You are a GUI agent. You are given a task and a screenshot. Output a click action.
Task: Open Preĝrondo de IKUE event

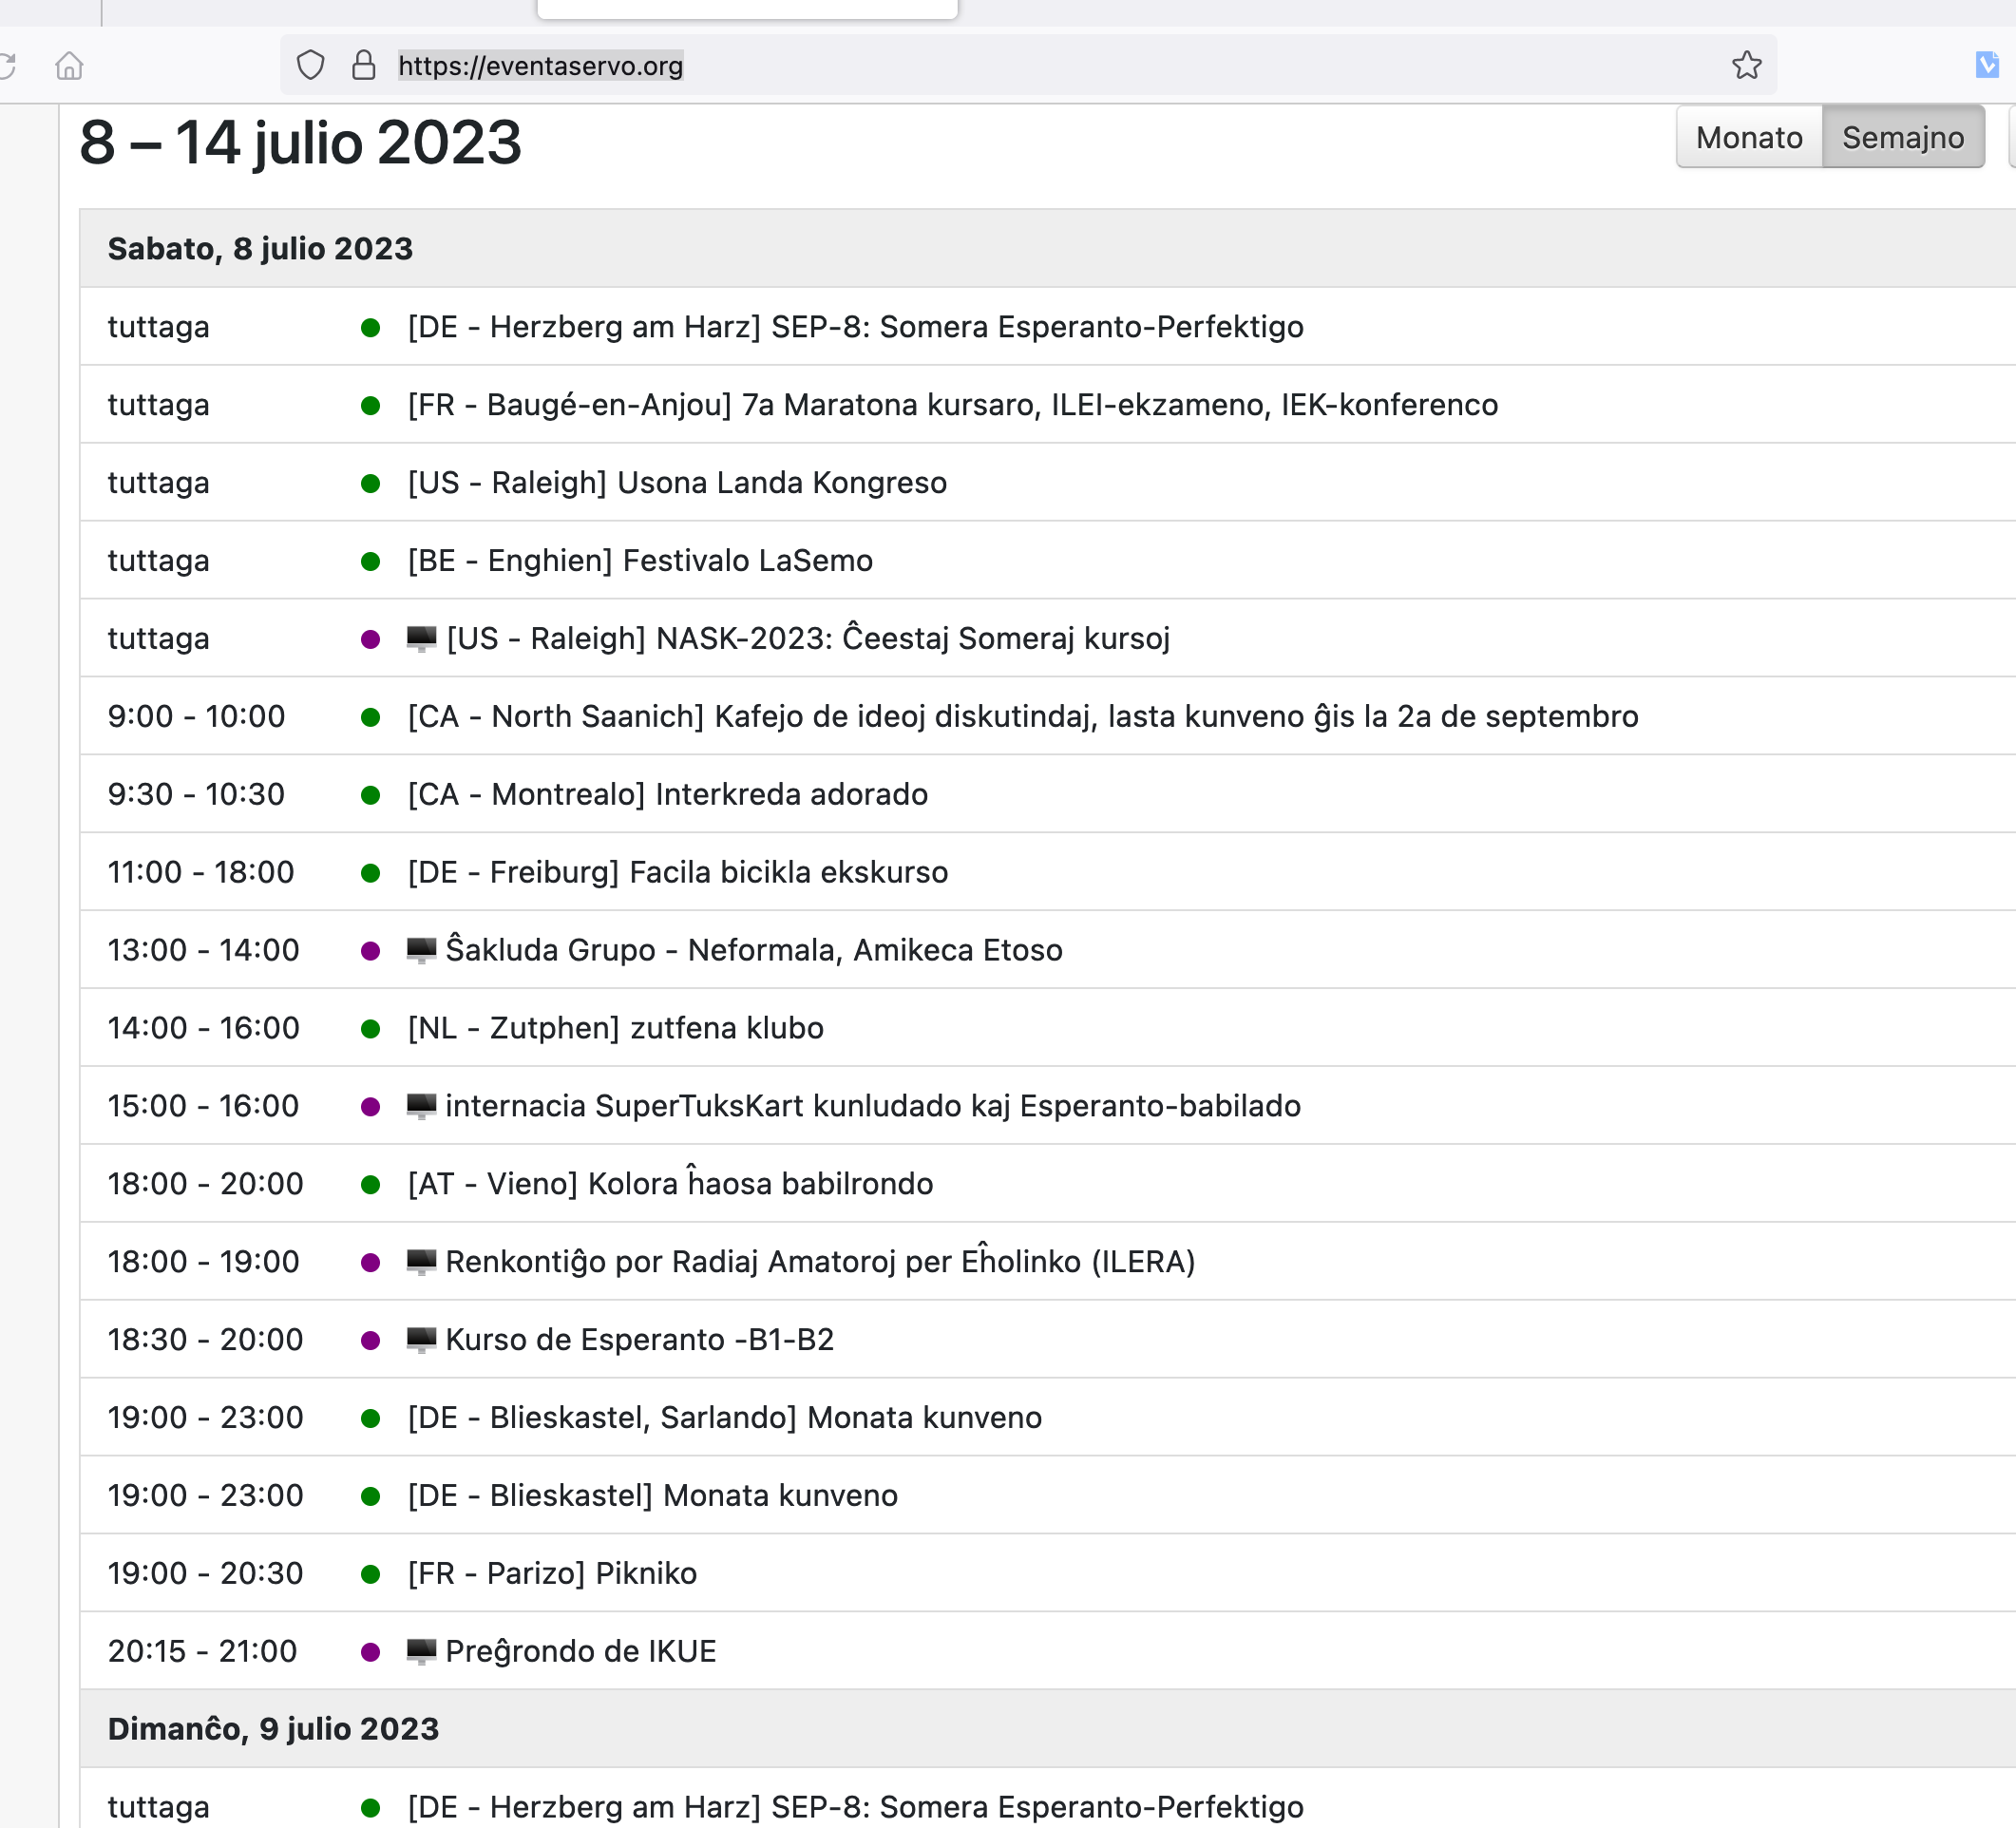click(581, 1652)
